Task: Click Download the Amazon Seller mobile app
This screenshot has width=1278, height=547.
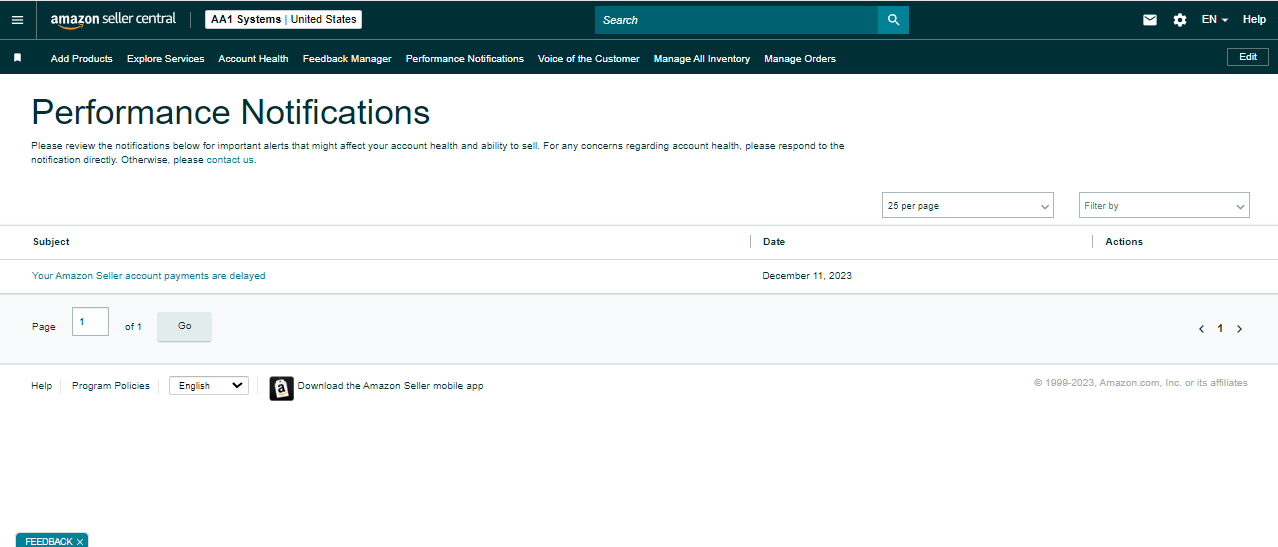Action: coord(390,386)
